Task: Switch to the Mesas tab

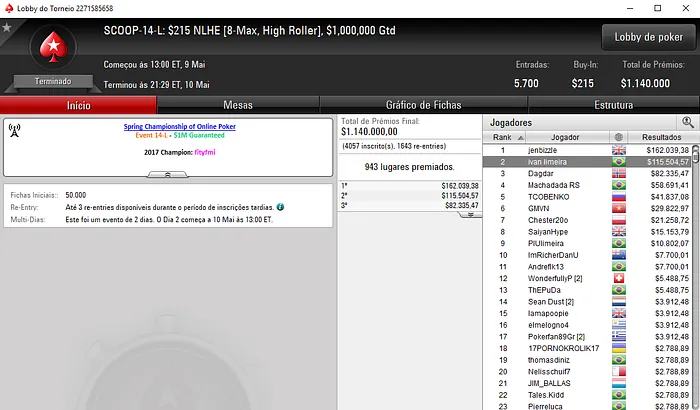Action: [238, 105]
